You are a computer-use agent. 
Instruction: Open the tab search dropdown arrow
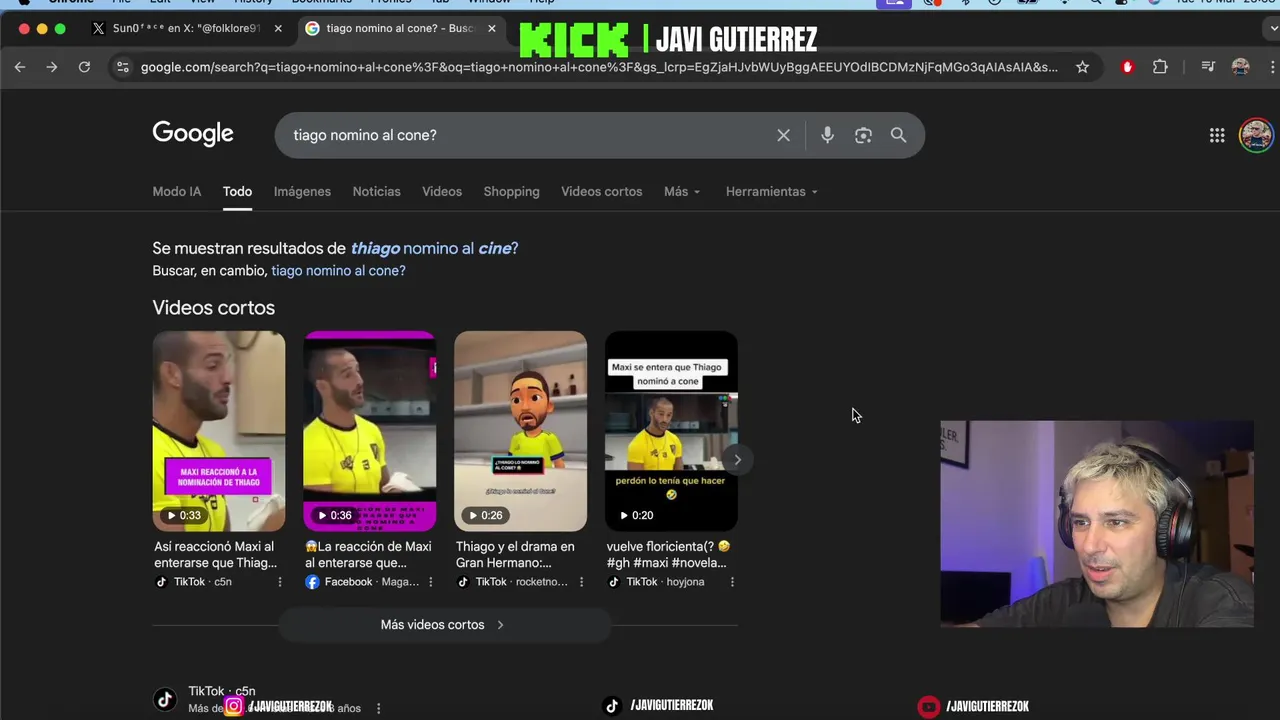(1272, 28)
